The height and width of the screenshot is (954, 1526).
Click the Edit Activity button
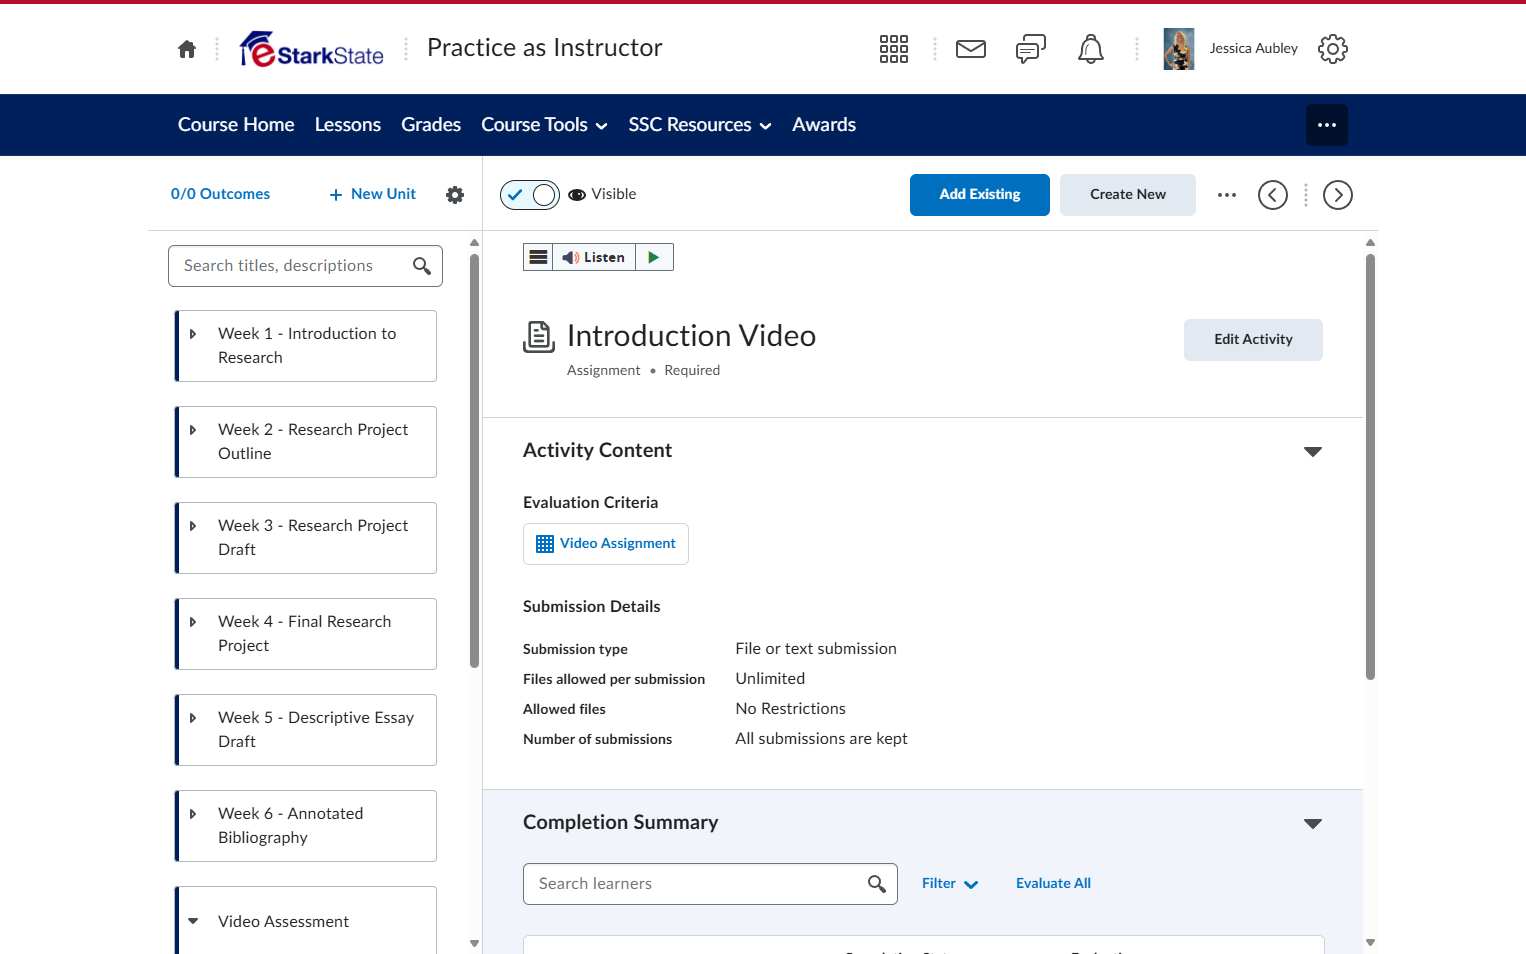[x=1253, y=340]
